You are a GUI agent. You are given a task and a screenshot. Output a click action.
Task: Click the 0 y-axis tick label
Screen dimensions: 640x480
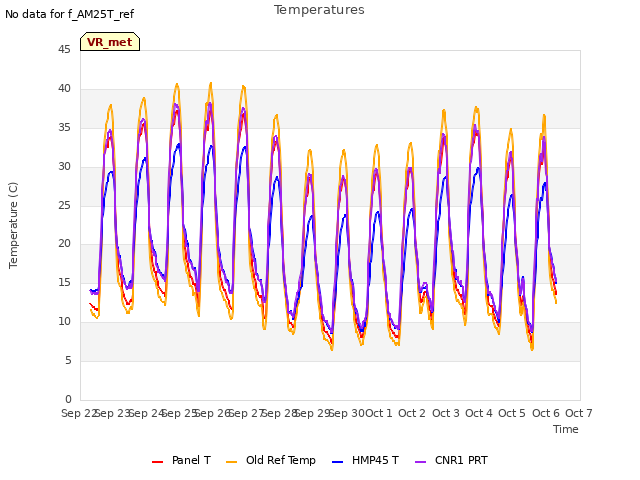(x=68, y=399)
